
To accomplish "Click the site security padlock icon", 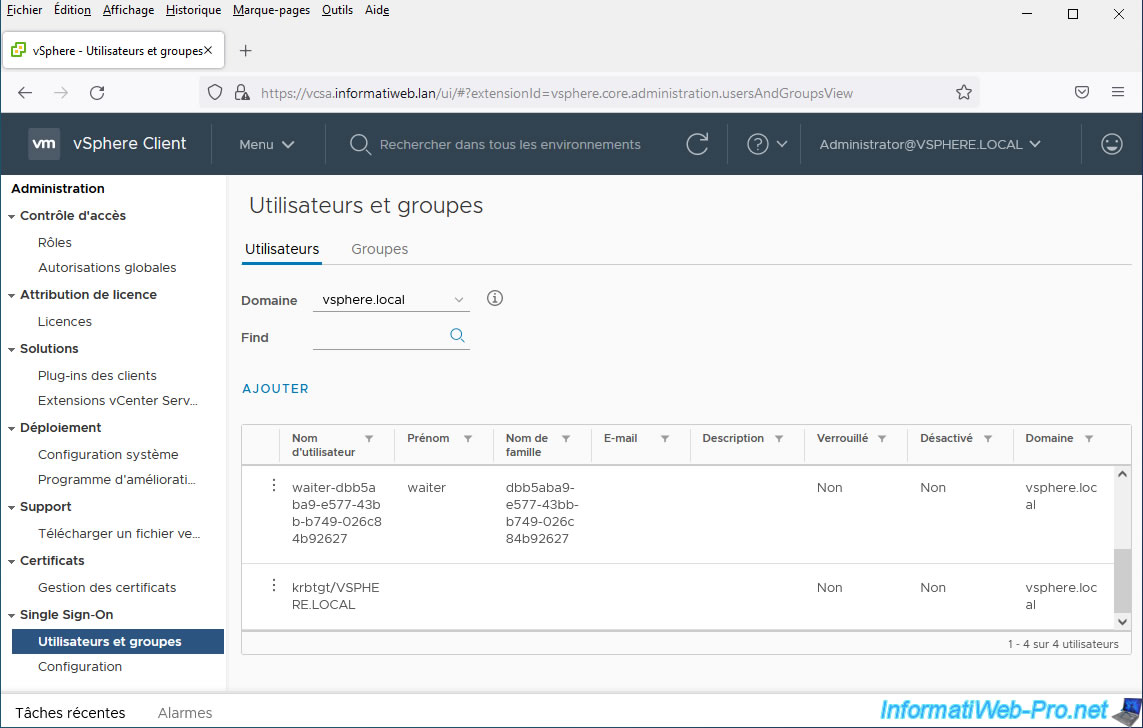I will coord(241,93).
